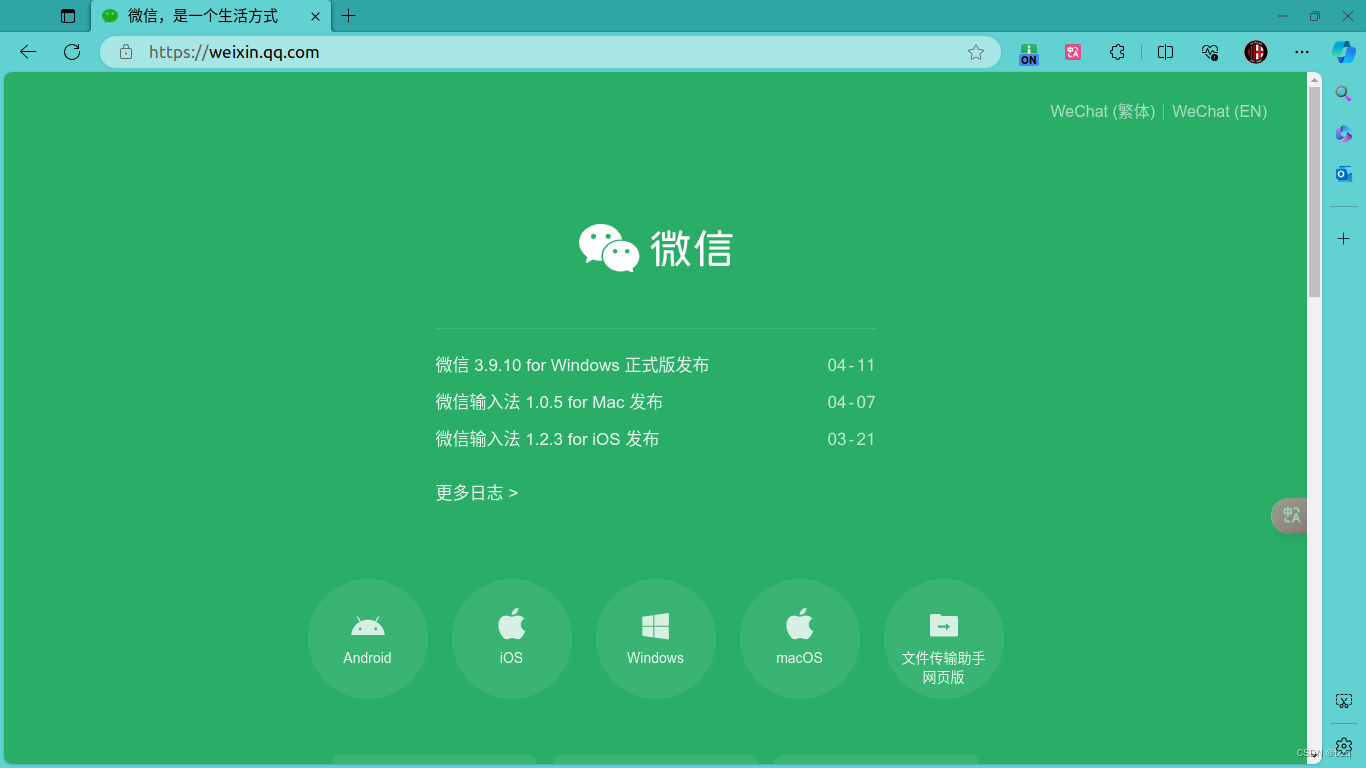
Task: Add page to favorites with star icon
Action: (x=976, y=52)
